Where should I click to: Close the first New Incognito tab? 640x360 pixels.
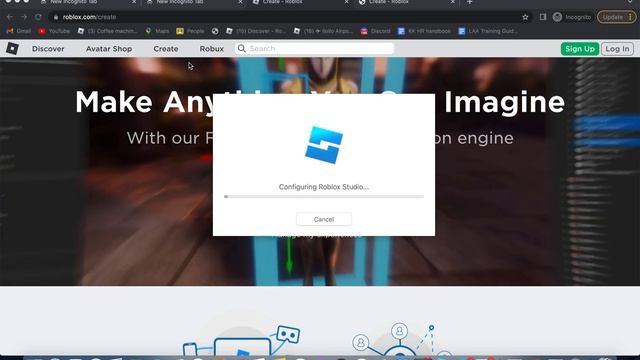point(134,2)
